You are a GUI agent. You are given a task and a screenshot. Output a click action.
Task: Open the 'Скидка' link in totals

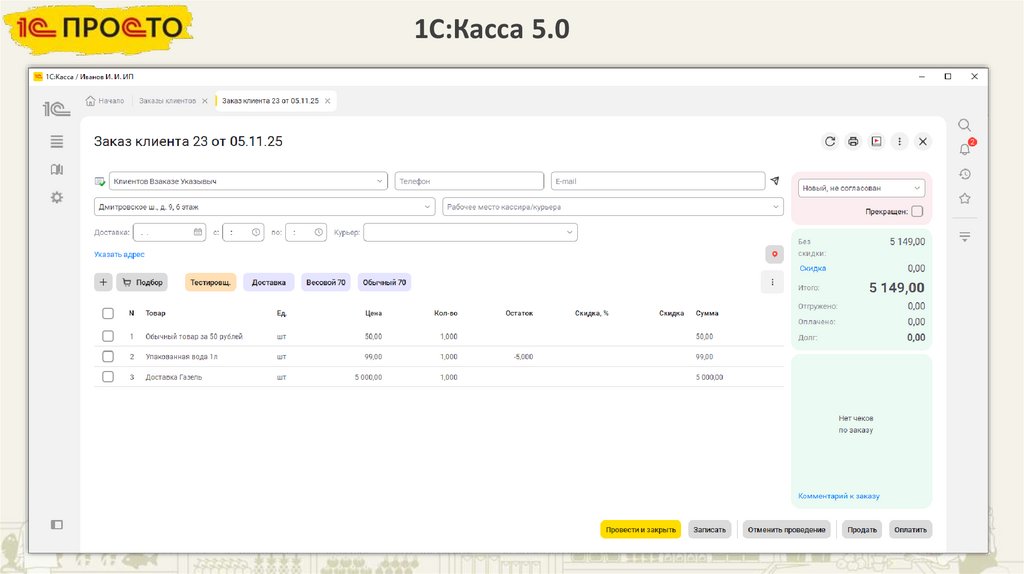(812, 268)
